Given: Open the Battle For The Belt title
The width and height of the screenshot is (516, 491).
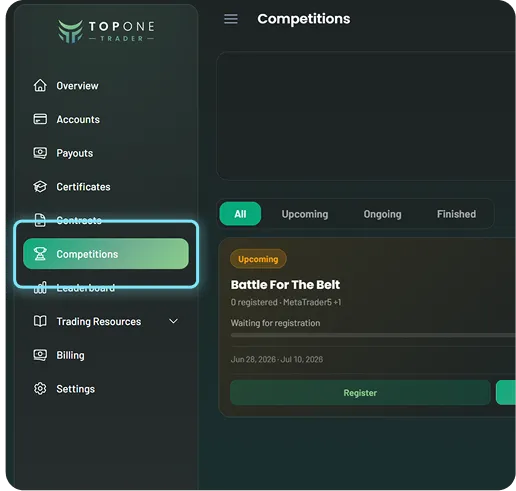Looking at the screenshot, I should pyautogui.click(x=285, y=285).
